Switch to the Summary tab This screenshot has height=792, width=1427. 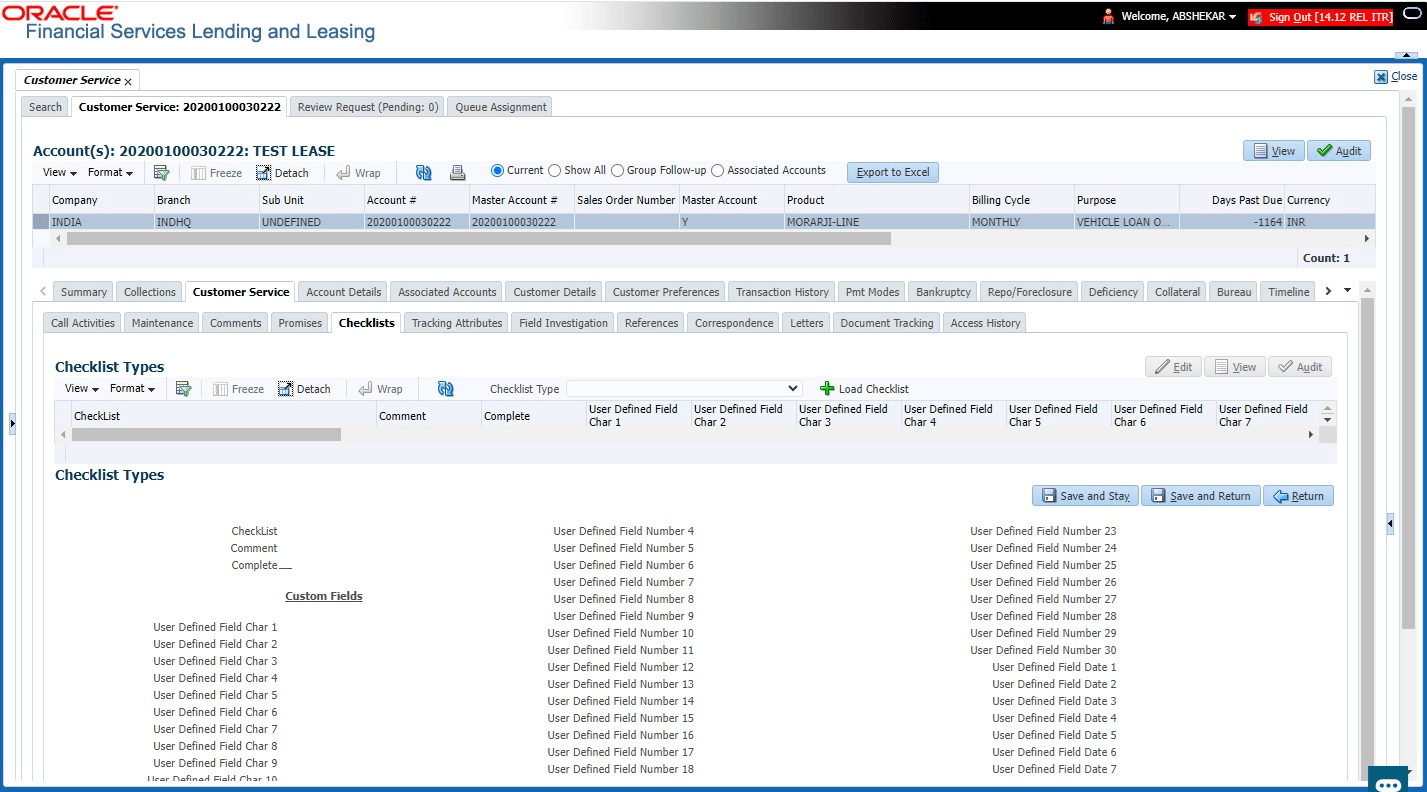point(84,292)
